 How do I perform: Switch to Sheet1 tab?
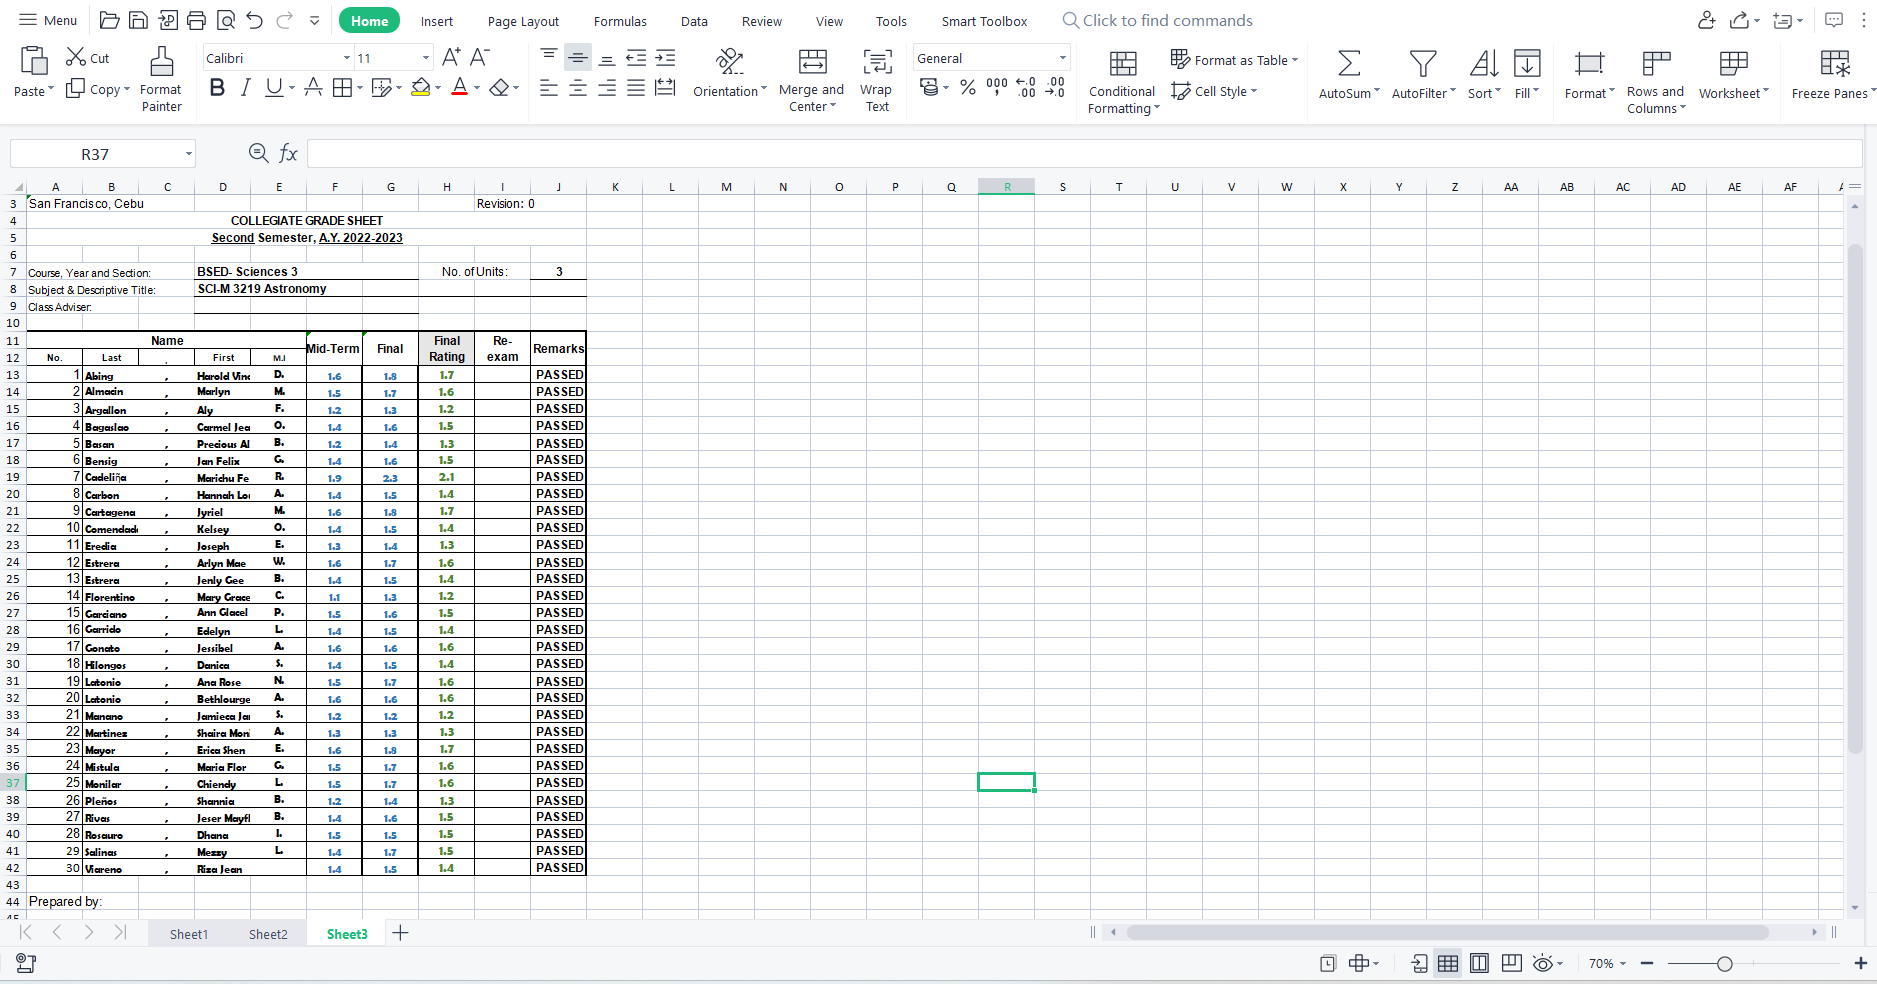tap(188, 934)
